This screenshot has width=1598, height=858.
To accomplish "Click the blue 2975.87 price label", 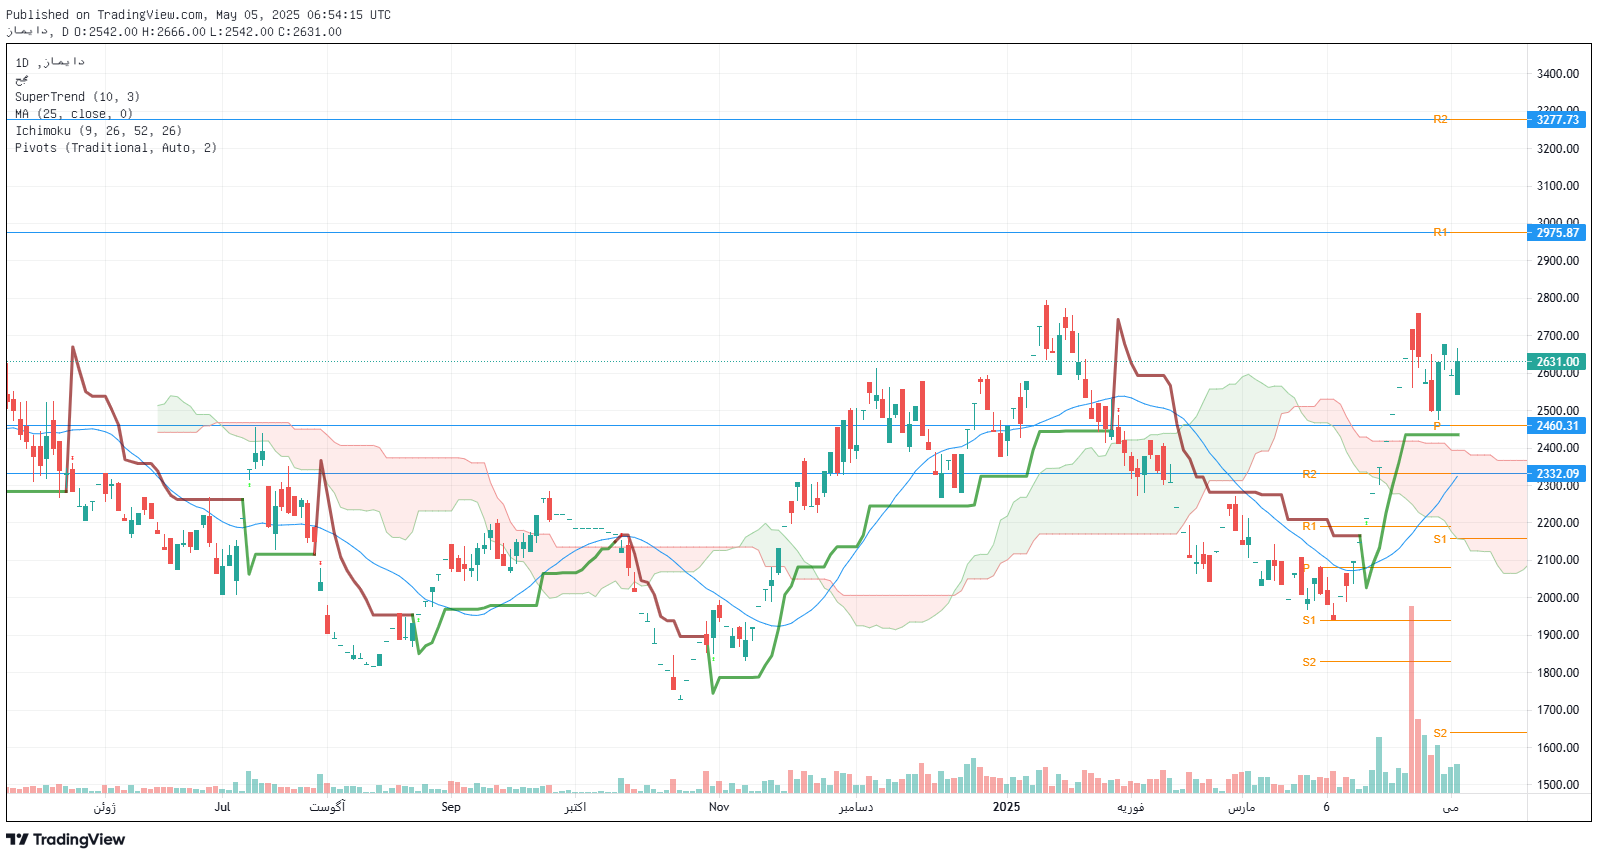I will [x=1557, y=233].
